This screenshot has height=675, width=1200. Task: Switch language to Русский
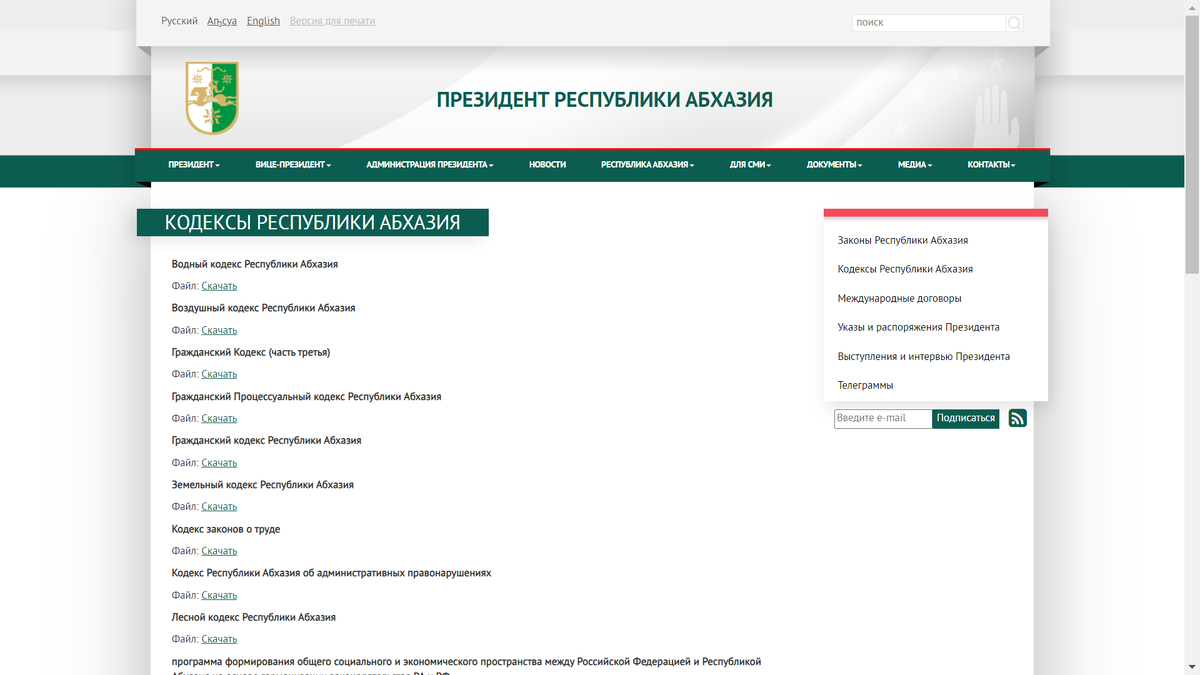(180, 21)
